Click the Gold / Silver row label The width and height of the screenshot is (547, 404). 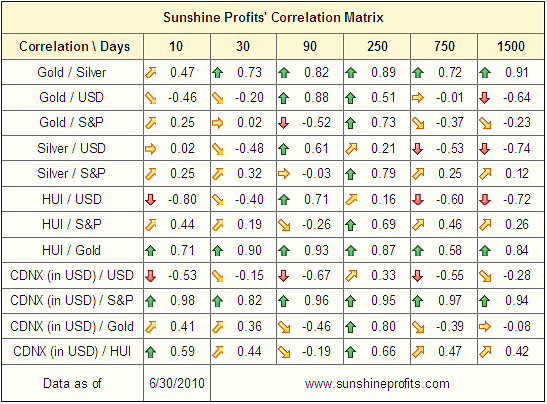(x=72, y=73)
